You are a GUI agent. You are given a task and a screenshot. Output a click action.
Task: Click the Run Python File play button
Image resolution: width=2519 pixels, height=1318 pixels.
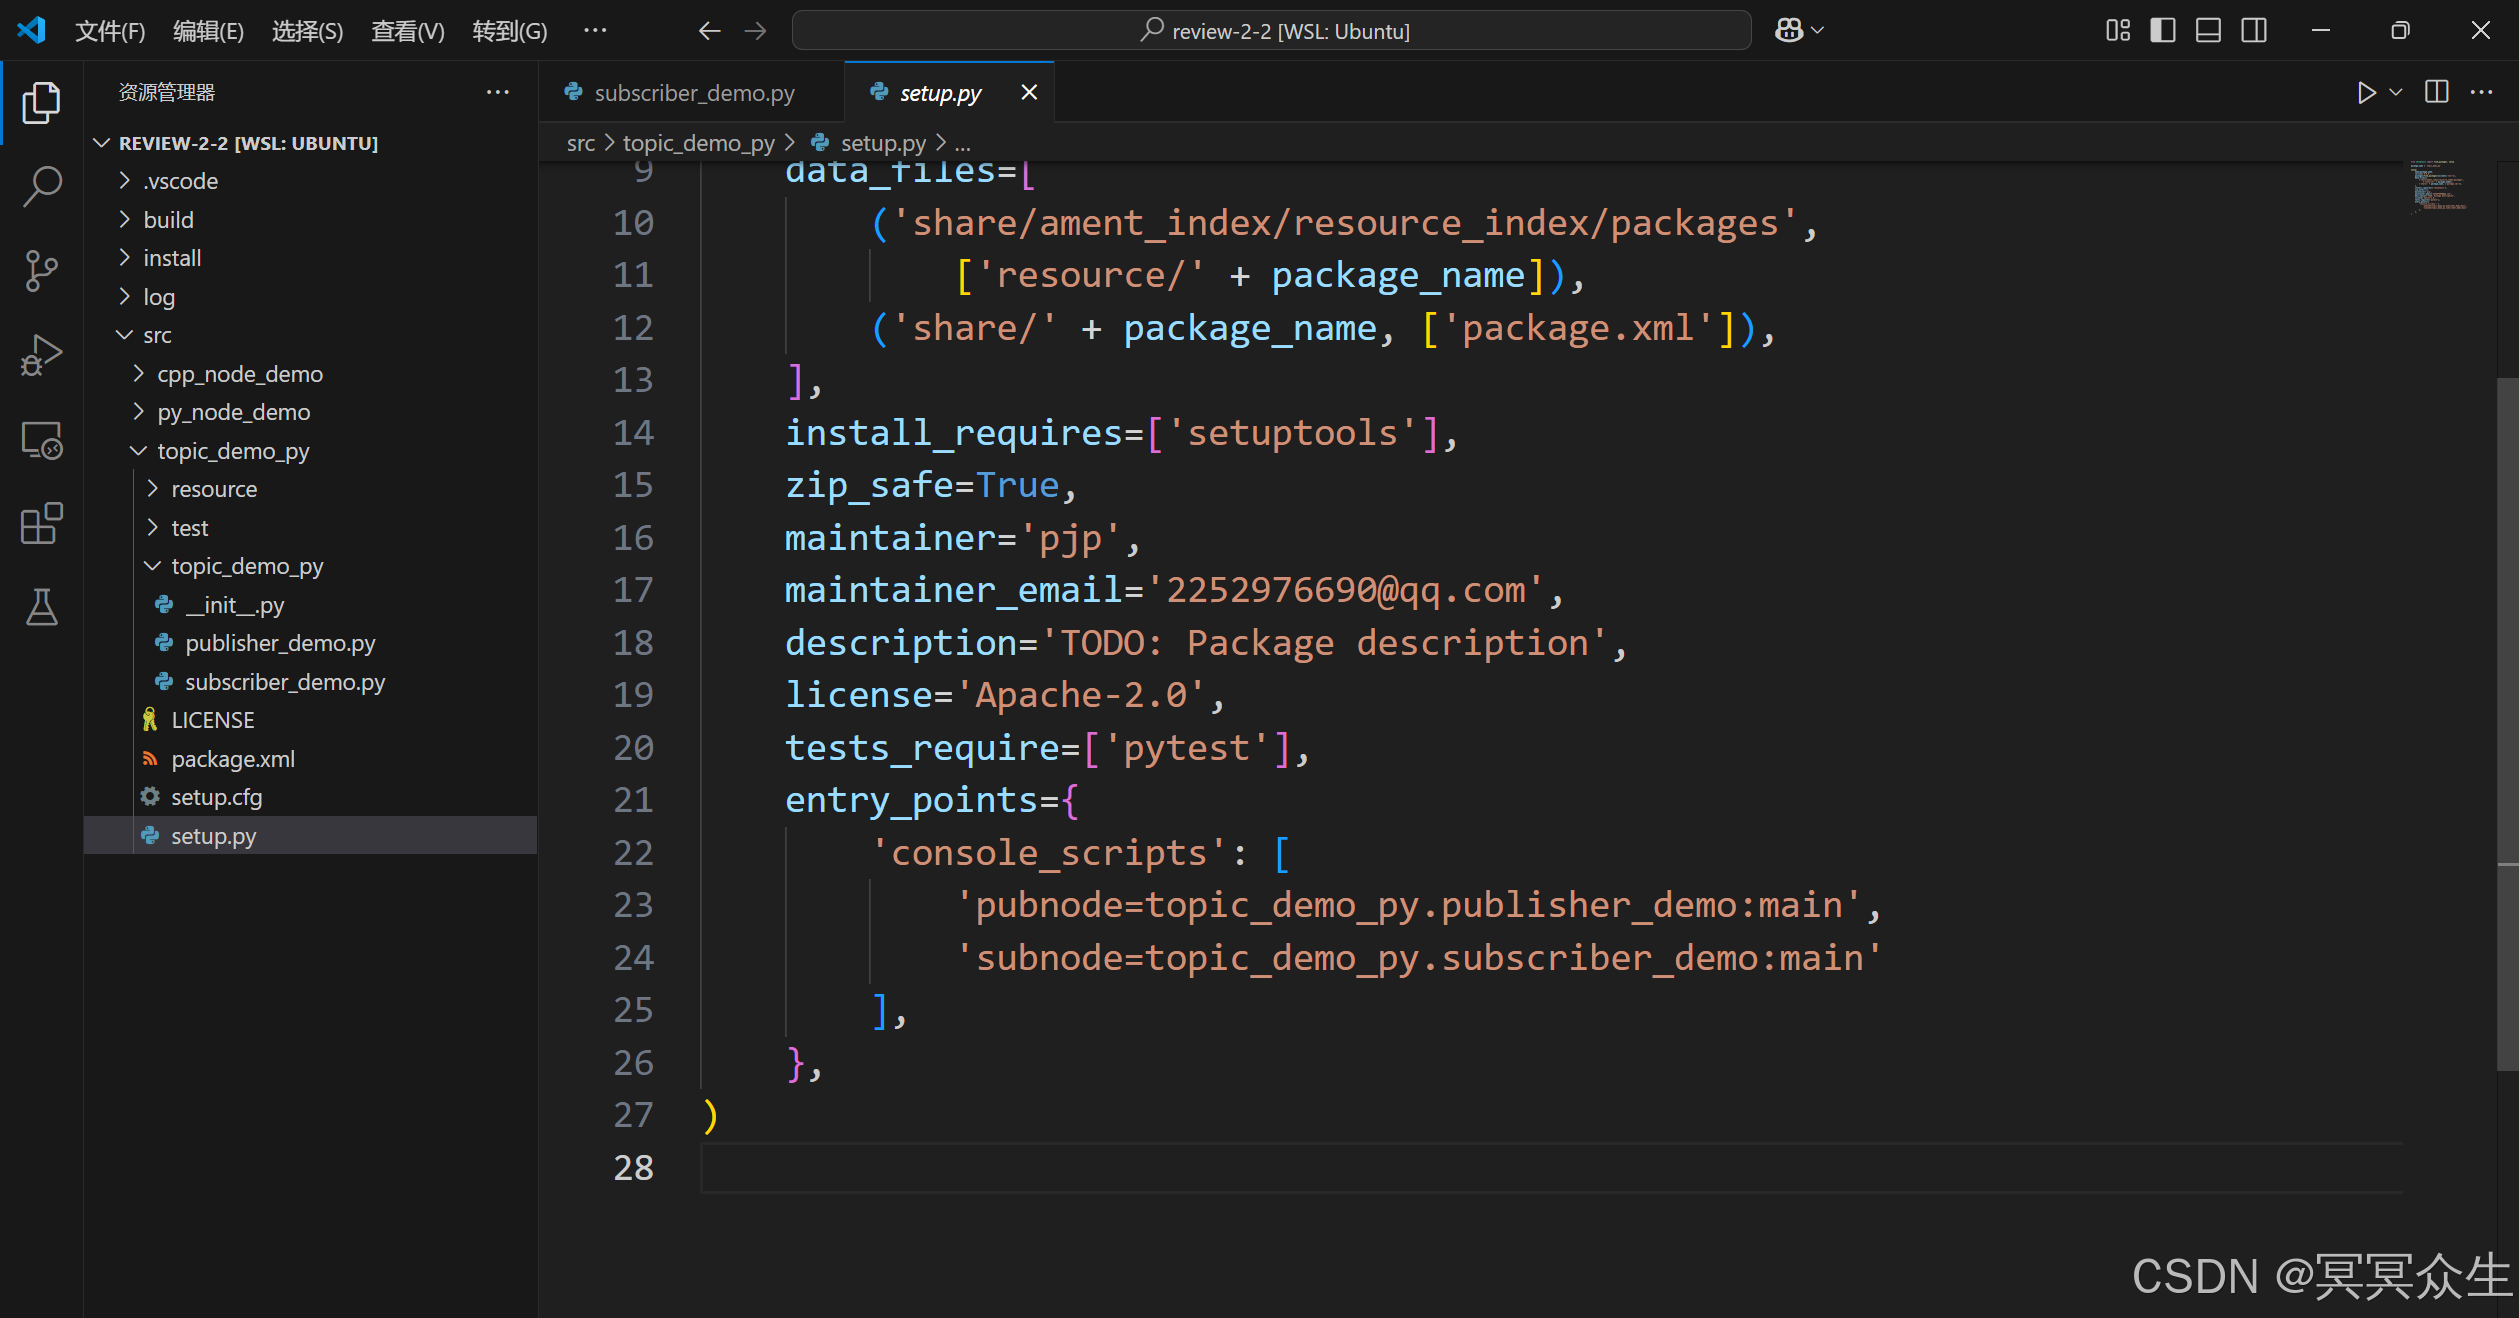pos(2365,93)
